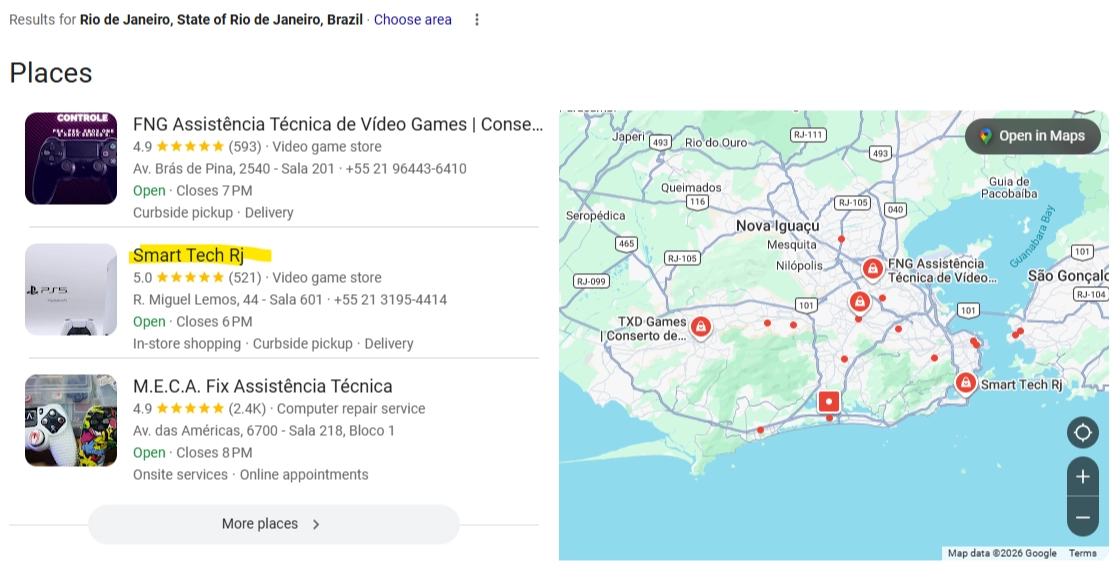The height and width of the screenshot is (570, 1120).
Task: Click Closes 7 PM hours text
Action: click(214, 191)
